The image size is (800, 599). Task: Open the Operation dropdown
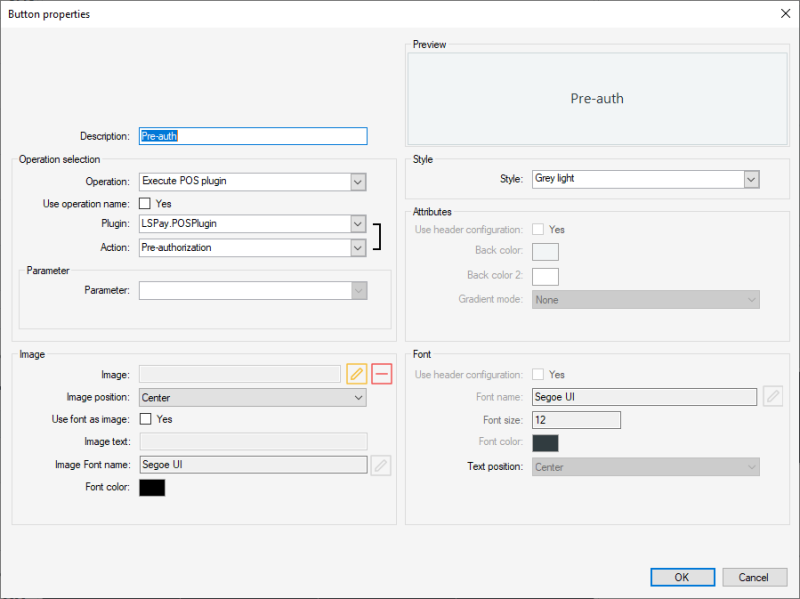[358, 182]
